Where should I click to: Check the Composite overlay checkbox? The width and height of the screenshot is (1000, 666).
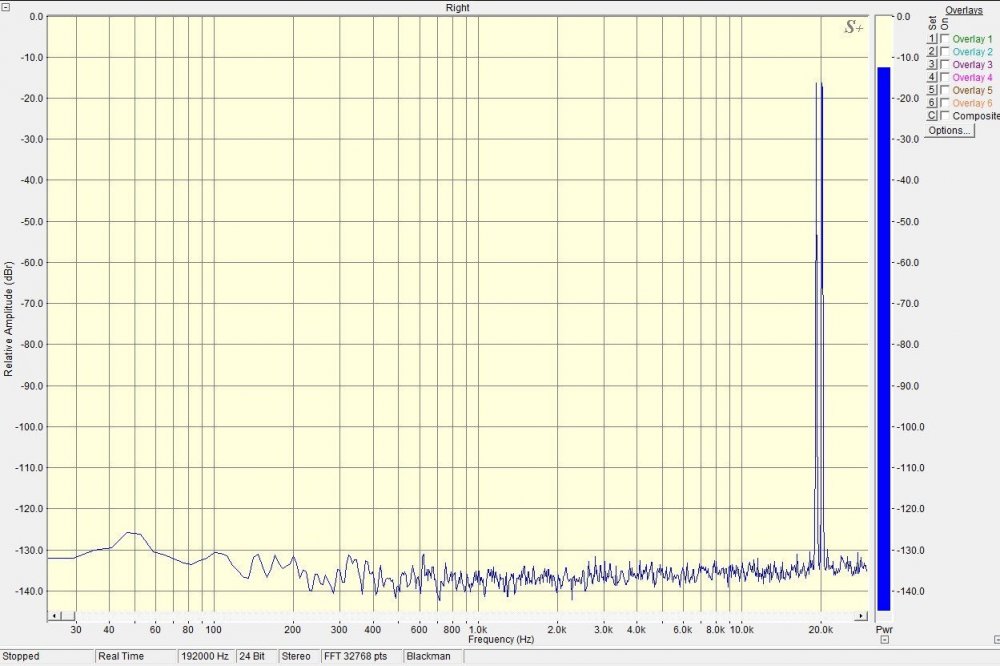pos(945,116)
